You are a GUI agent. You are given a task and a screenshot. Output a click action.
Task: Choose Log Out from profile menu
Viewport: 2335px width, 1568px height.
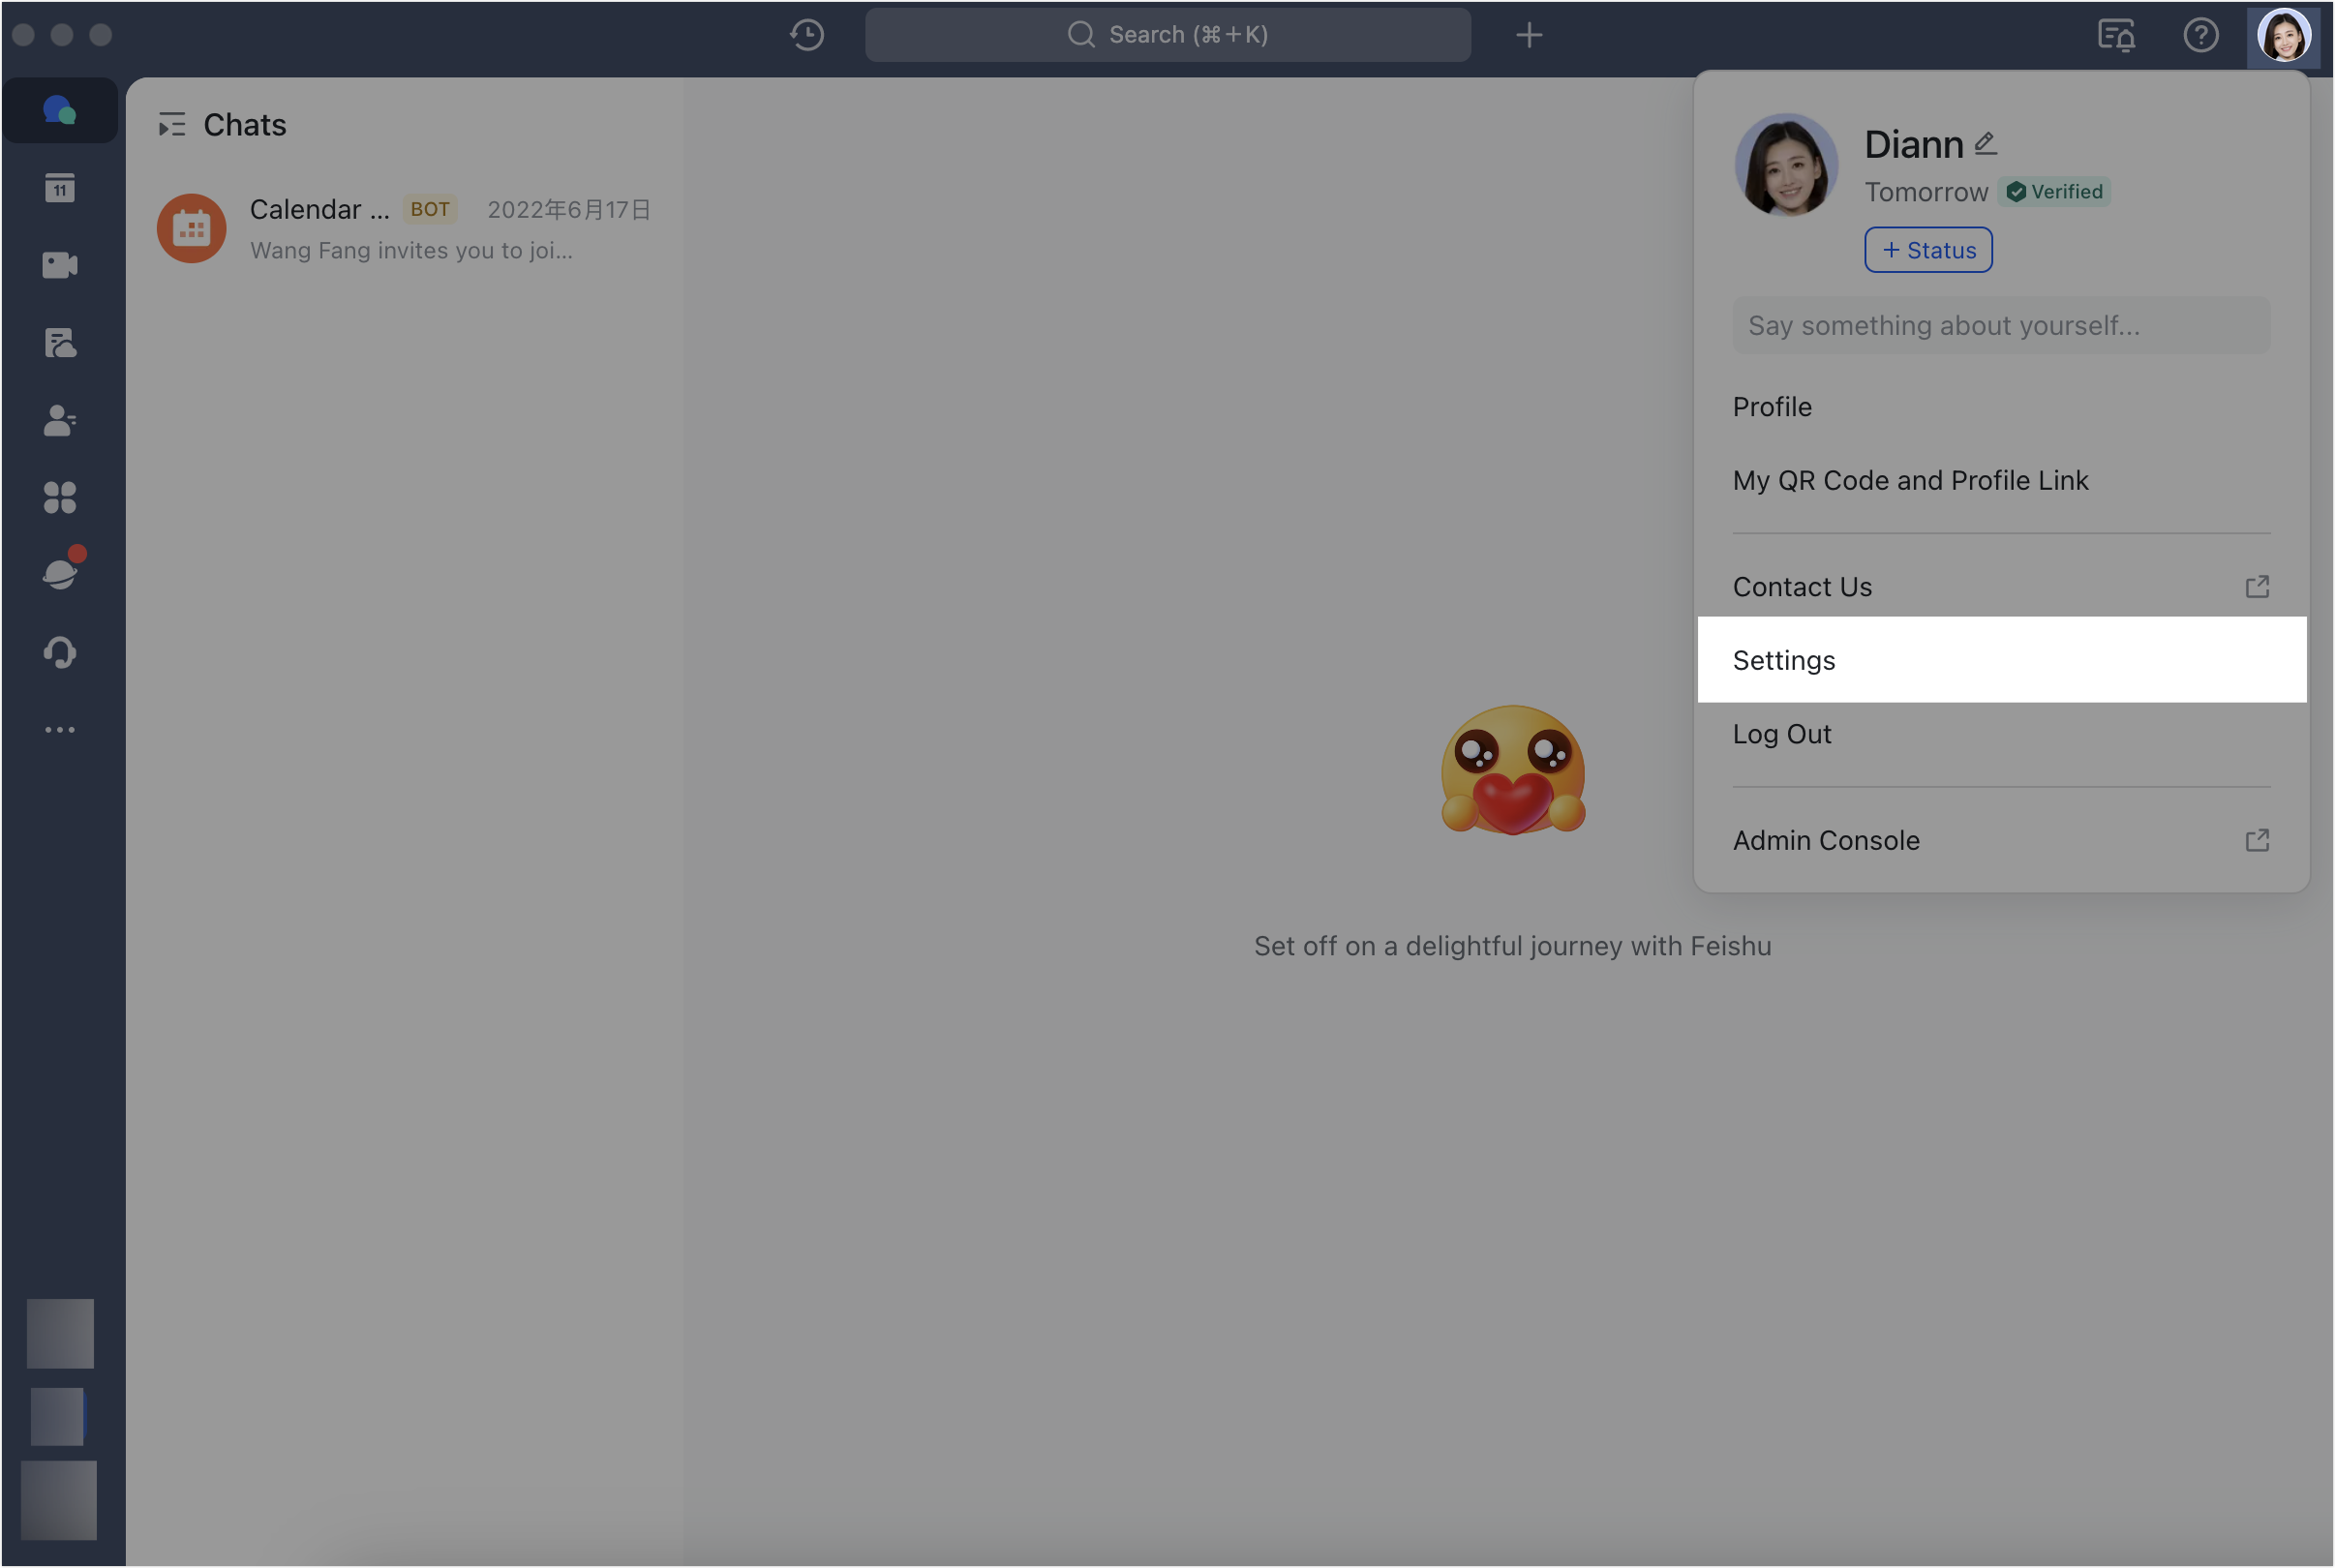[1782, 734]
